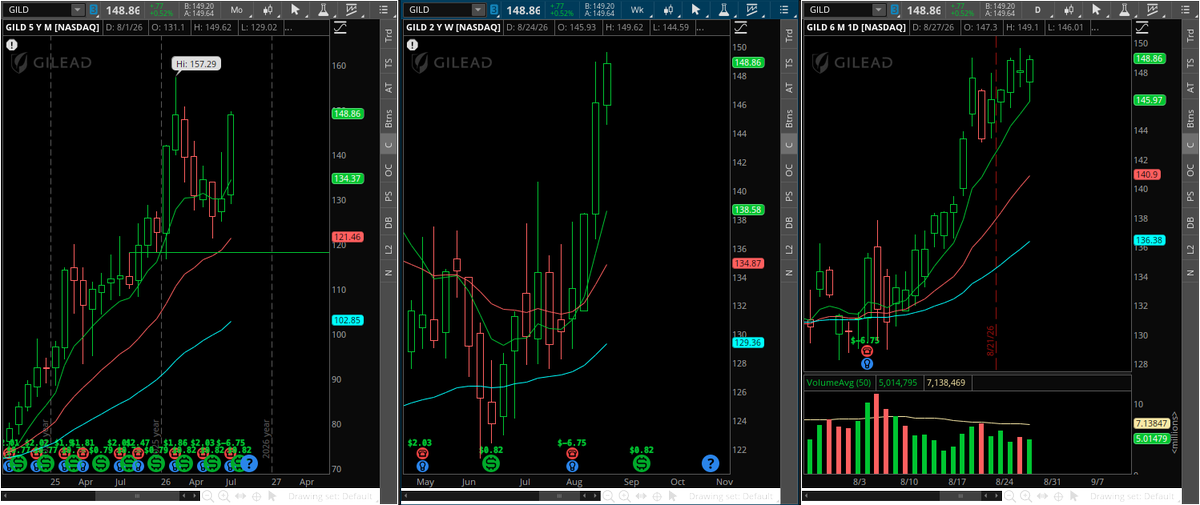Click $0.82 dividend icon near Sep on weekly chart

pyautogui.click(x=640, y=463)
